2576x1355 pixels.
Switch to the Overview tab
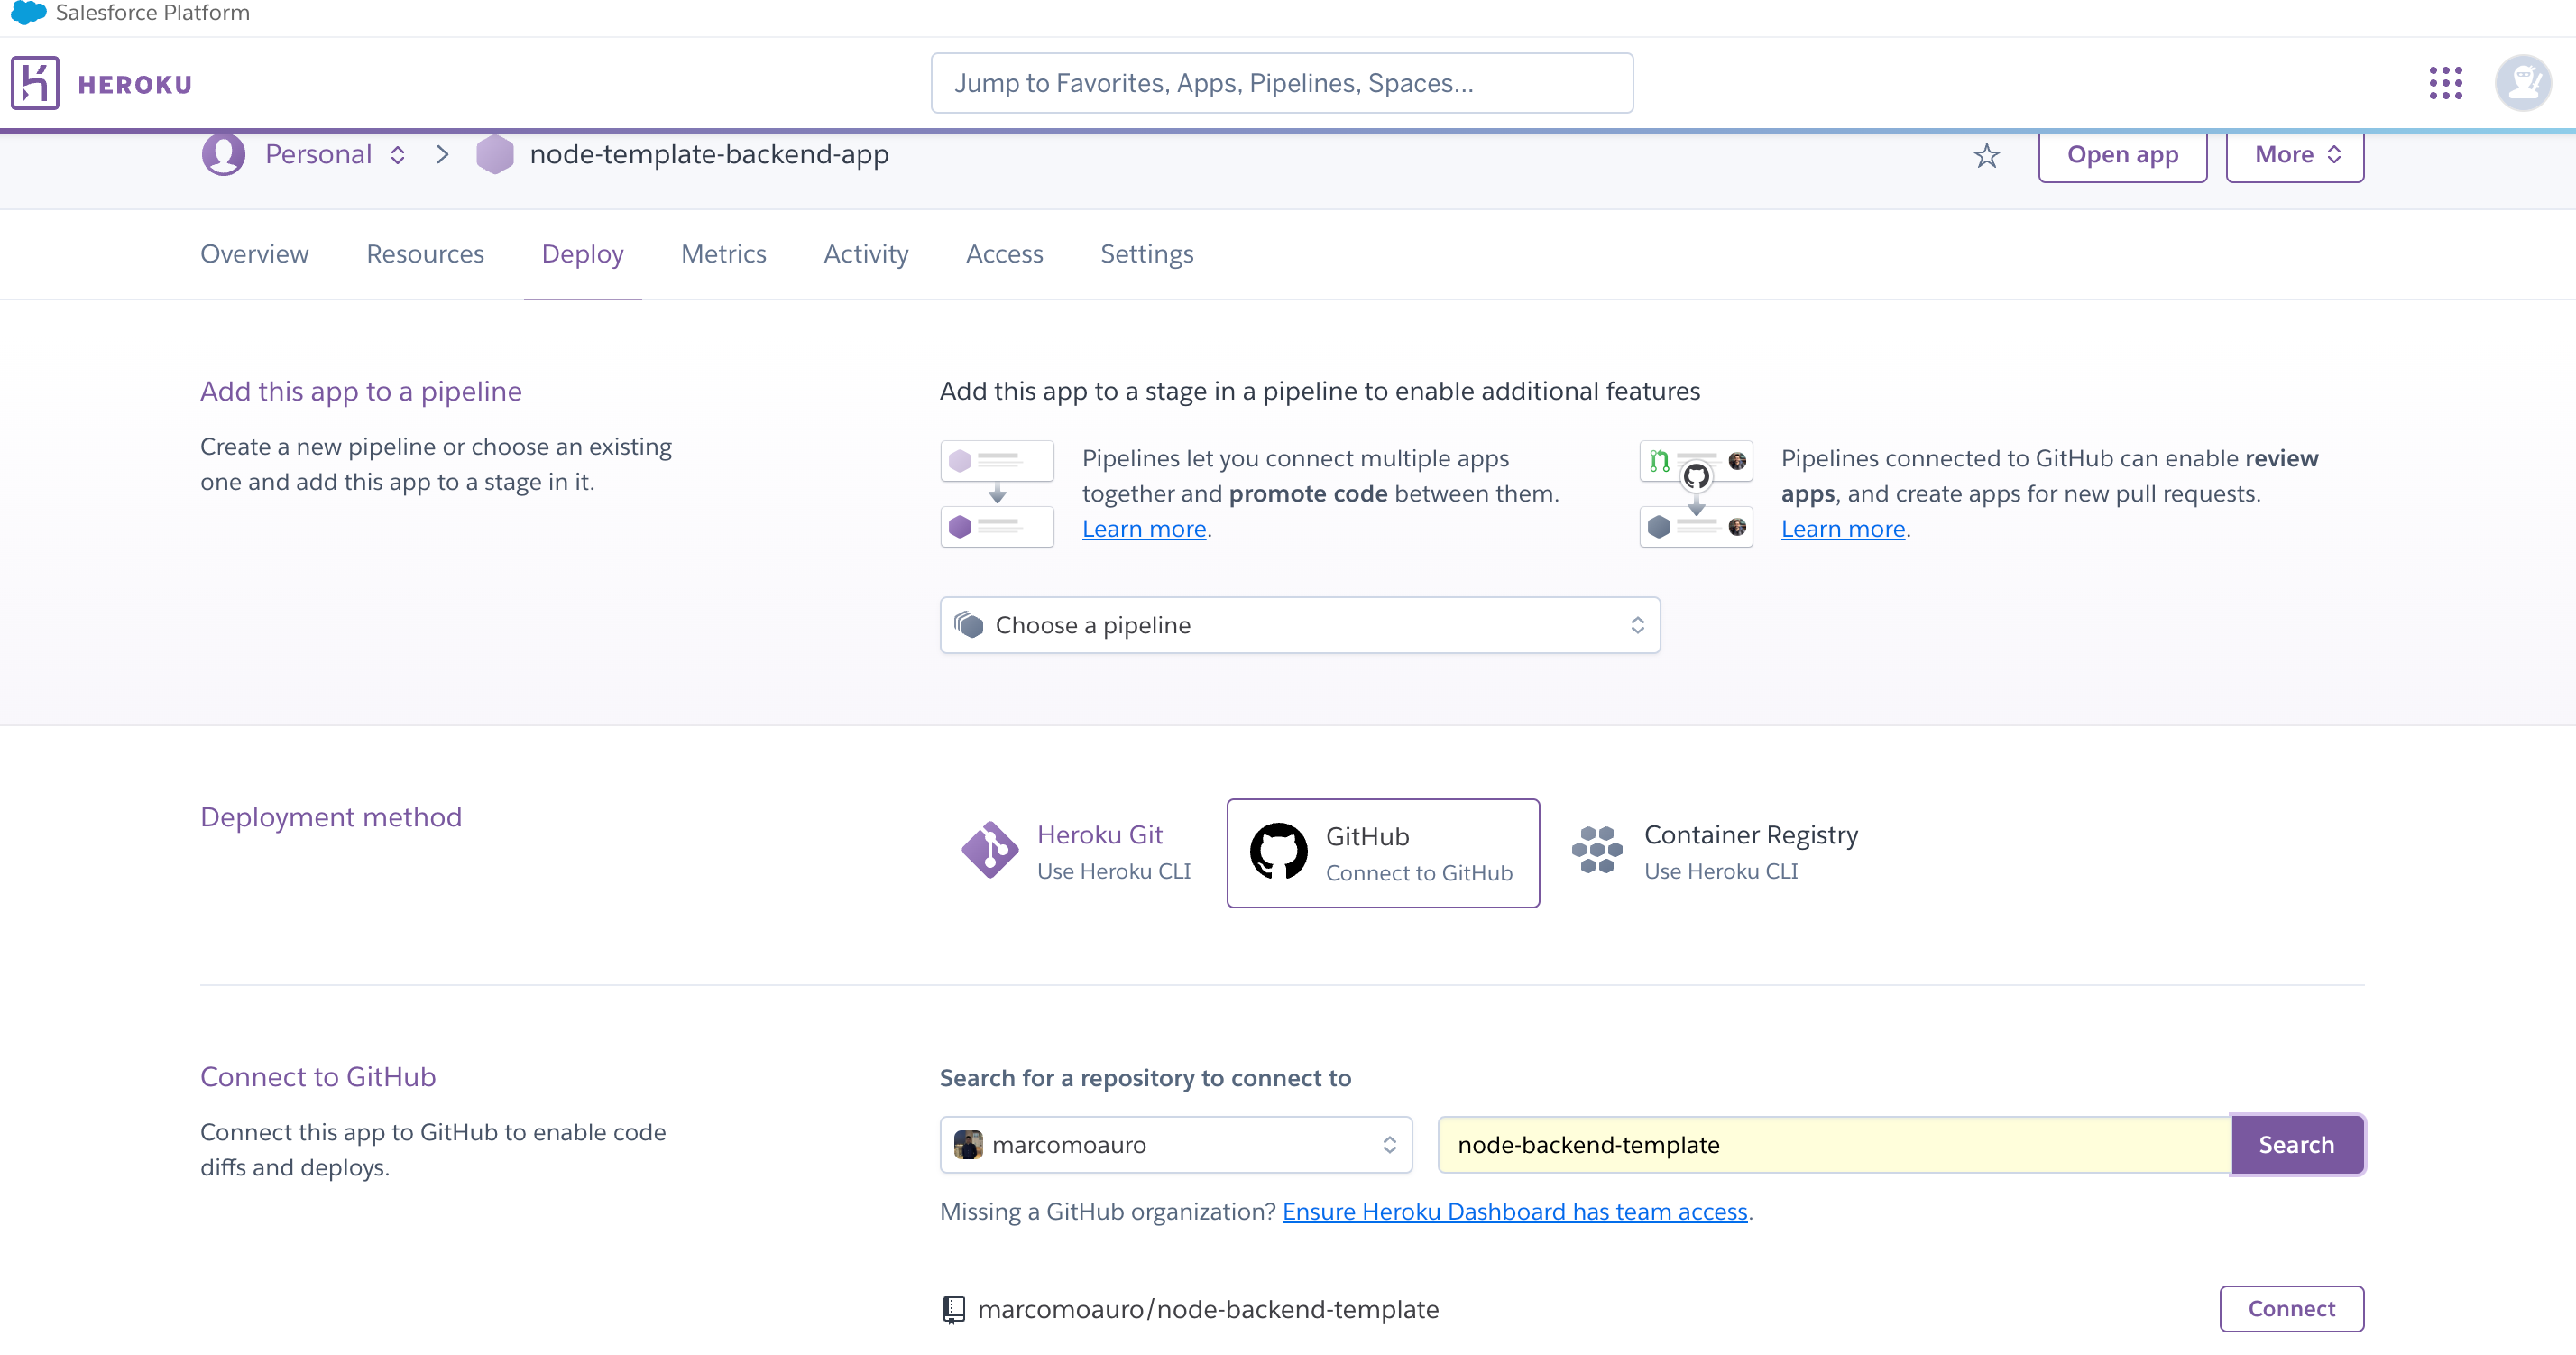point(255,255)
